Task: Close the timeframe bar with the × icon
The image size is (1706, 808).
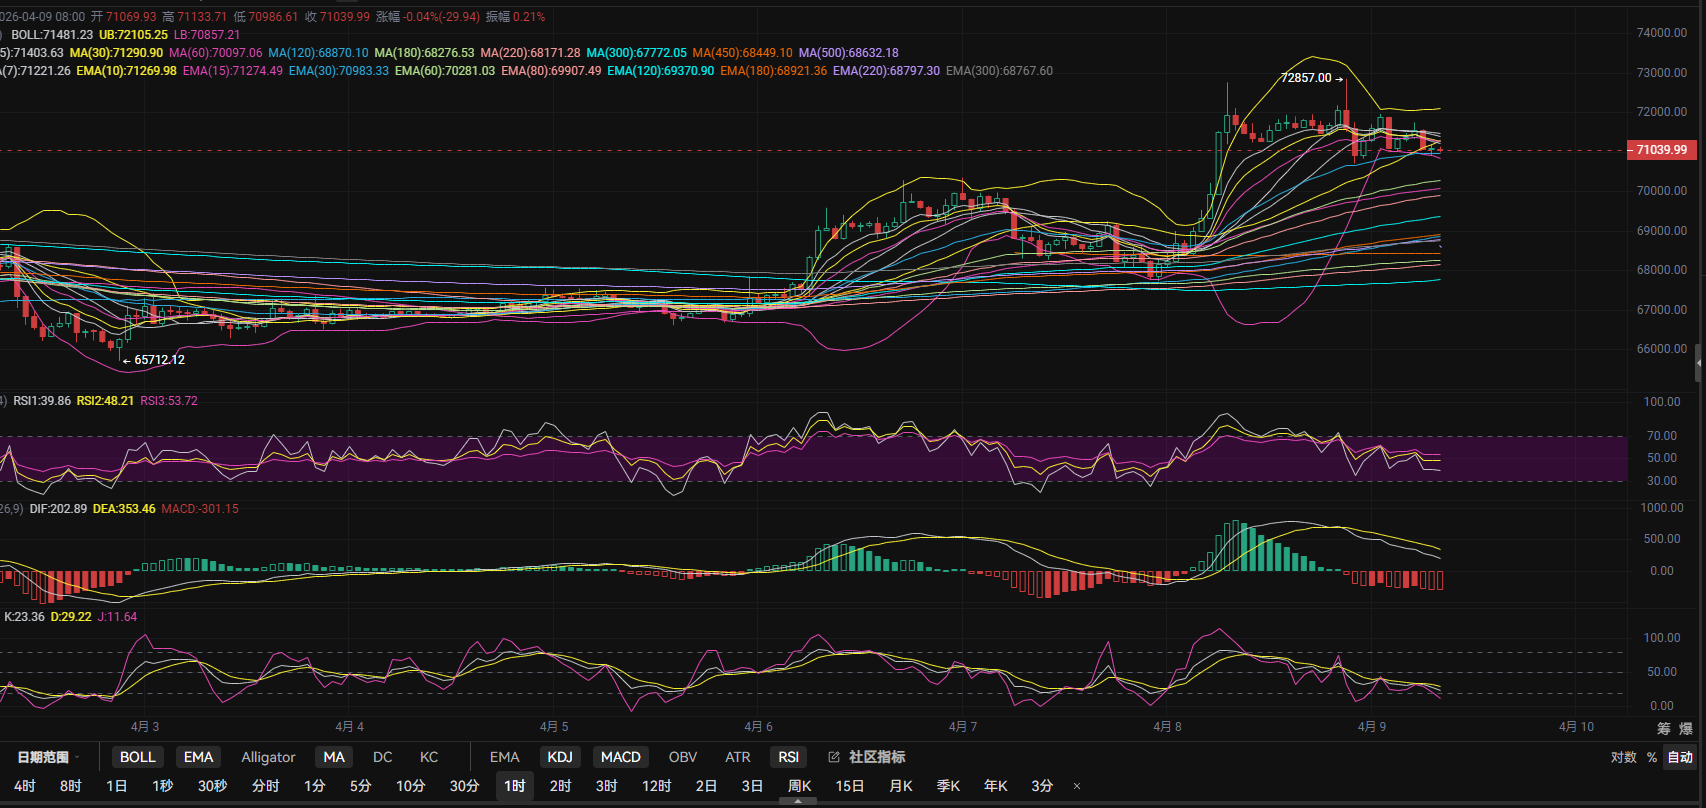Action: [1077, 786]
